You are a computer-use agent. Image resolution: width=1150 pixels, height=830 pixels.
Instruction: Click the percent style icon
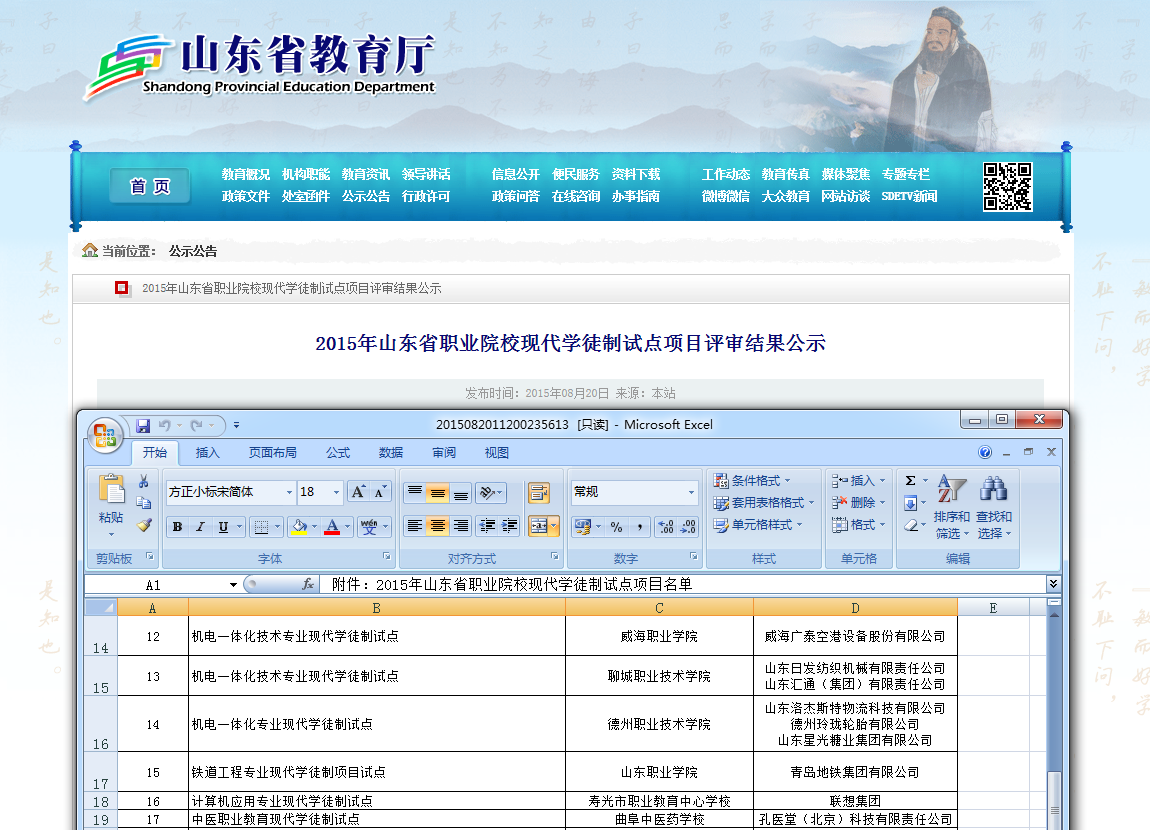616,527
